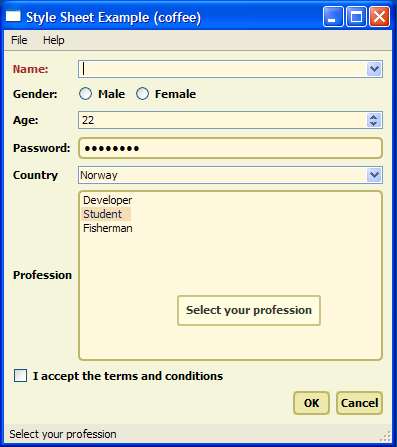Tick the accept terms and conditions checkbox
Viewport: 397px width, 447px height.
point(20,376)
